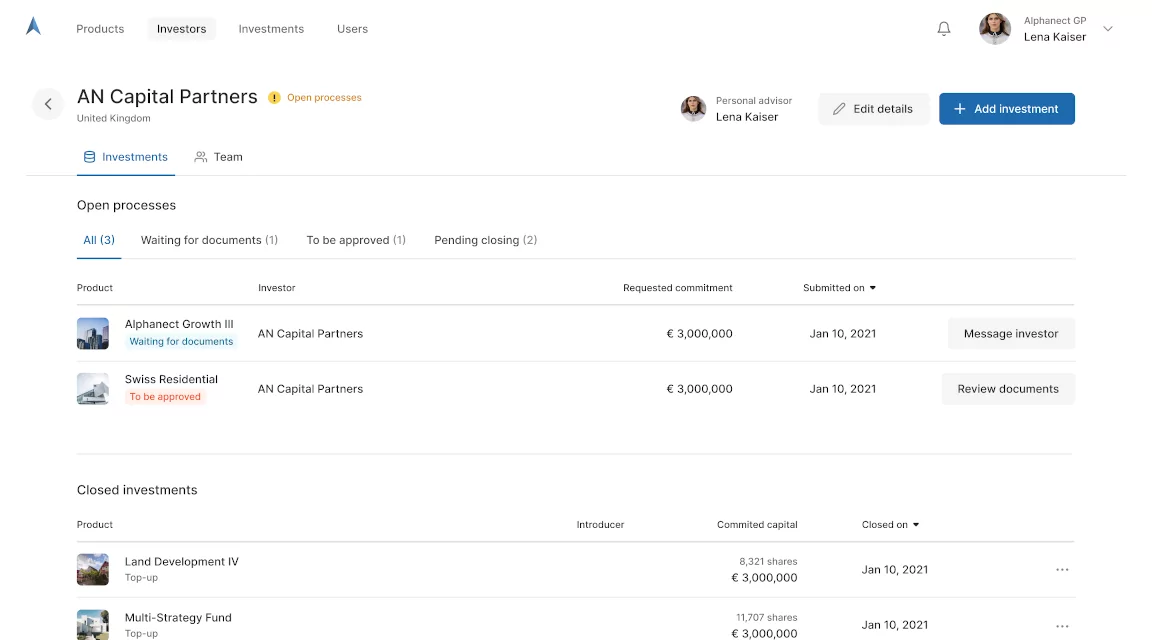Click the personal advisor avatar
The width and height of the screenshot is (1152, 640).
[x=693, y=109]
